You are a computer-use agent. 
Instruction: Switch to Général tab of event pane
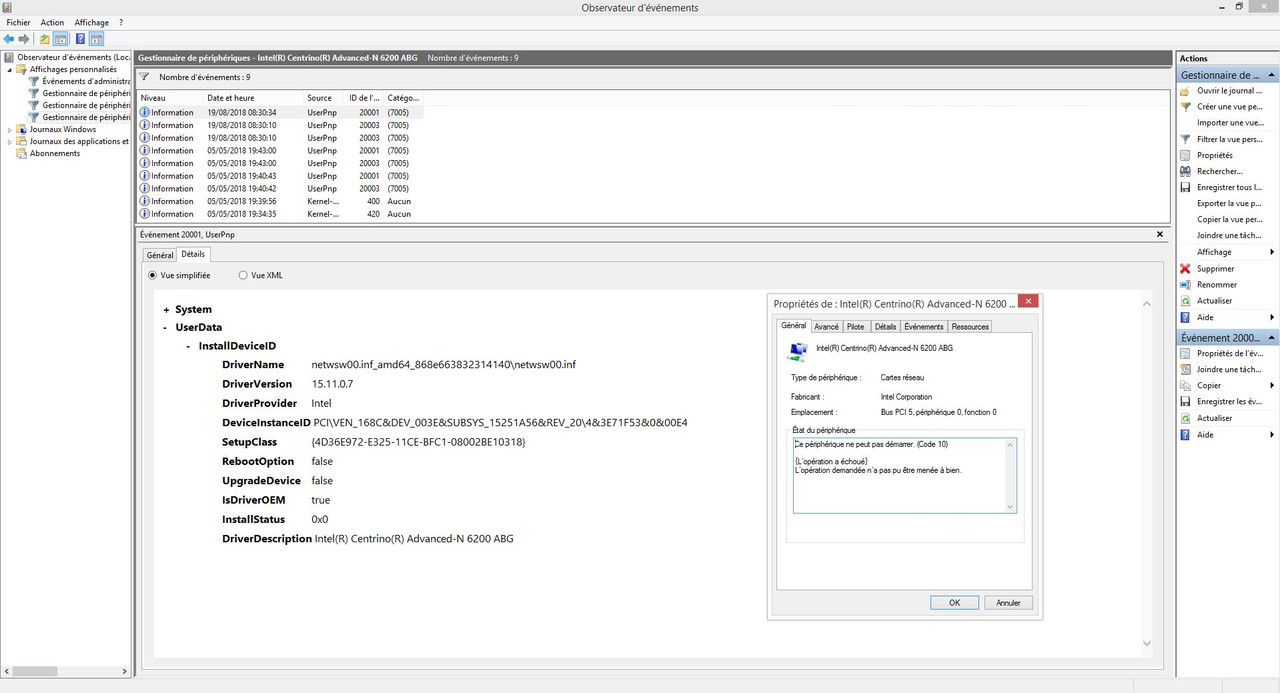tap(160, 255)
